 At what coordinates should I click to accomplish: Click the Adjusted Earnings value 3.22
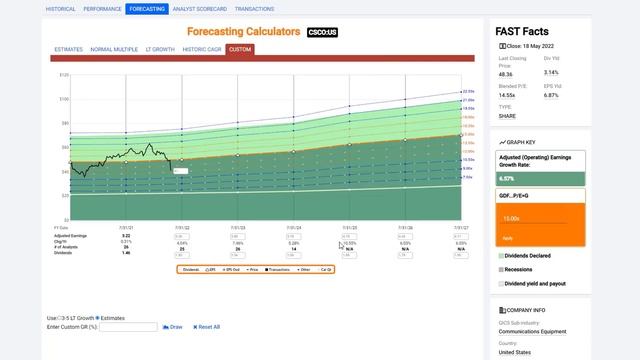tap(126, 236)
